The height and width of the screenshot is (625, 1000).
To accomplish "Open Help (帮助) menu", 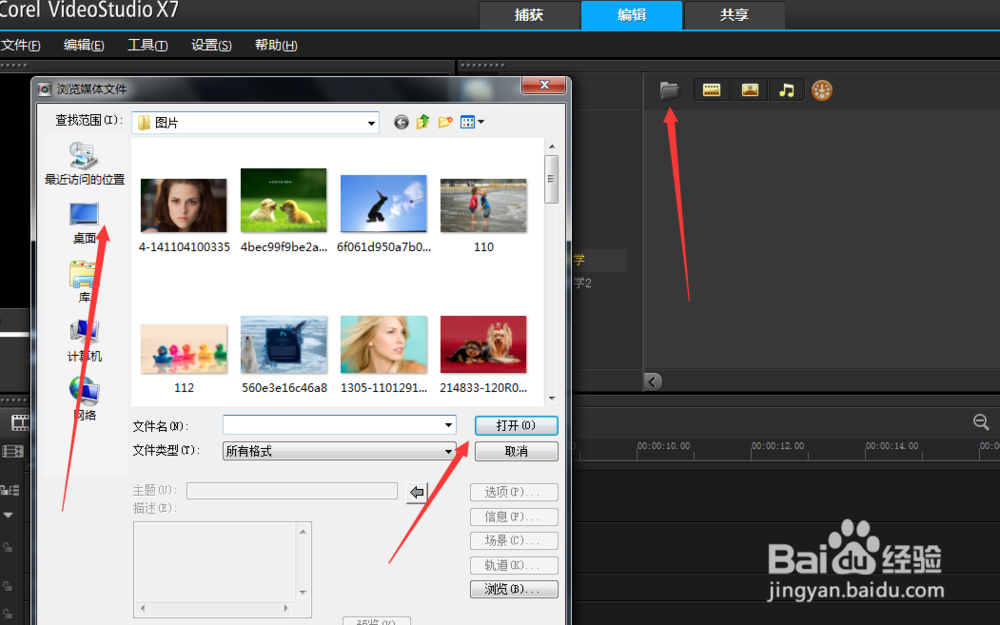I will [x=276, y=45].
